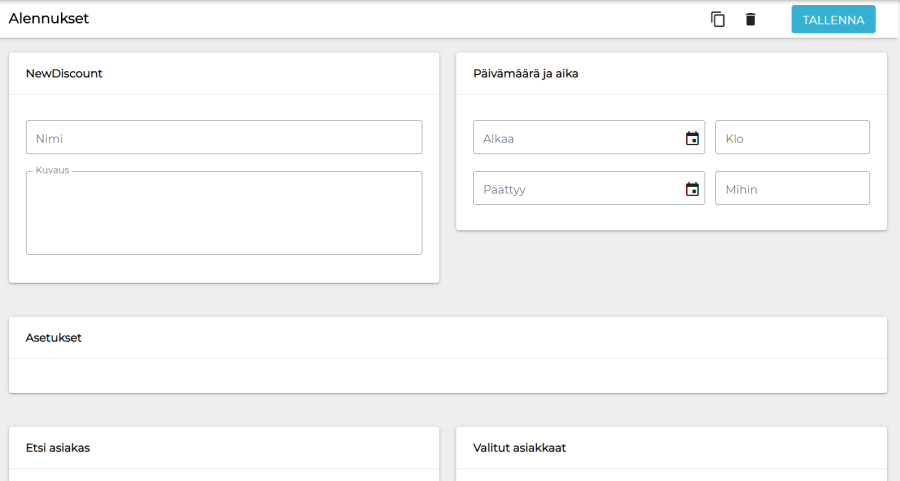The image size is (900, 481).
Task: Select the Alkaa start date field
Action: tap(577, 138)
